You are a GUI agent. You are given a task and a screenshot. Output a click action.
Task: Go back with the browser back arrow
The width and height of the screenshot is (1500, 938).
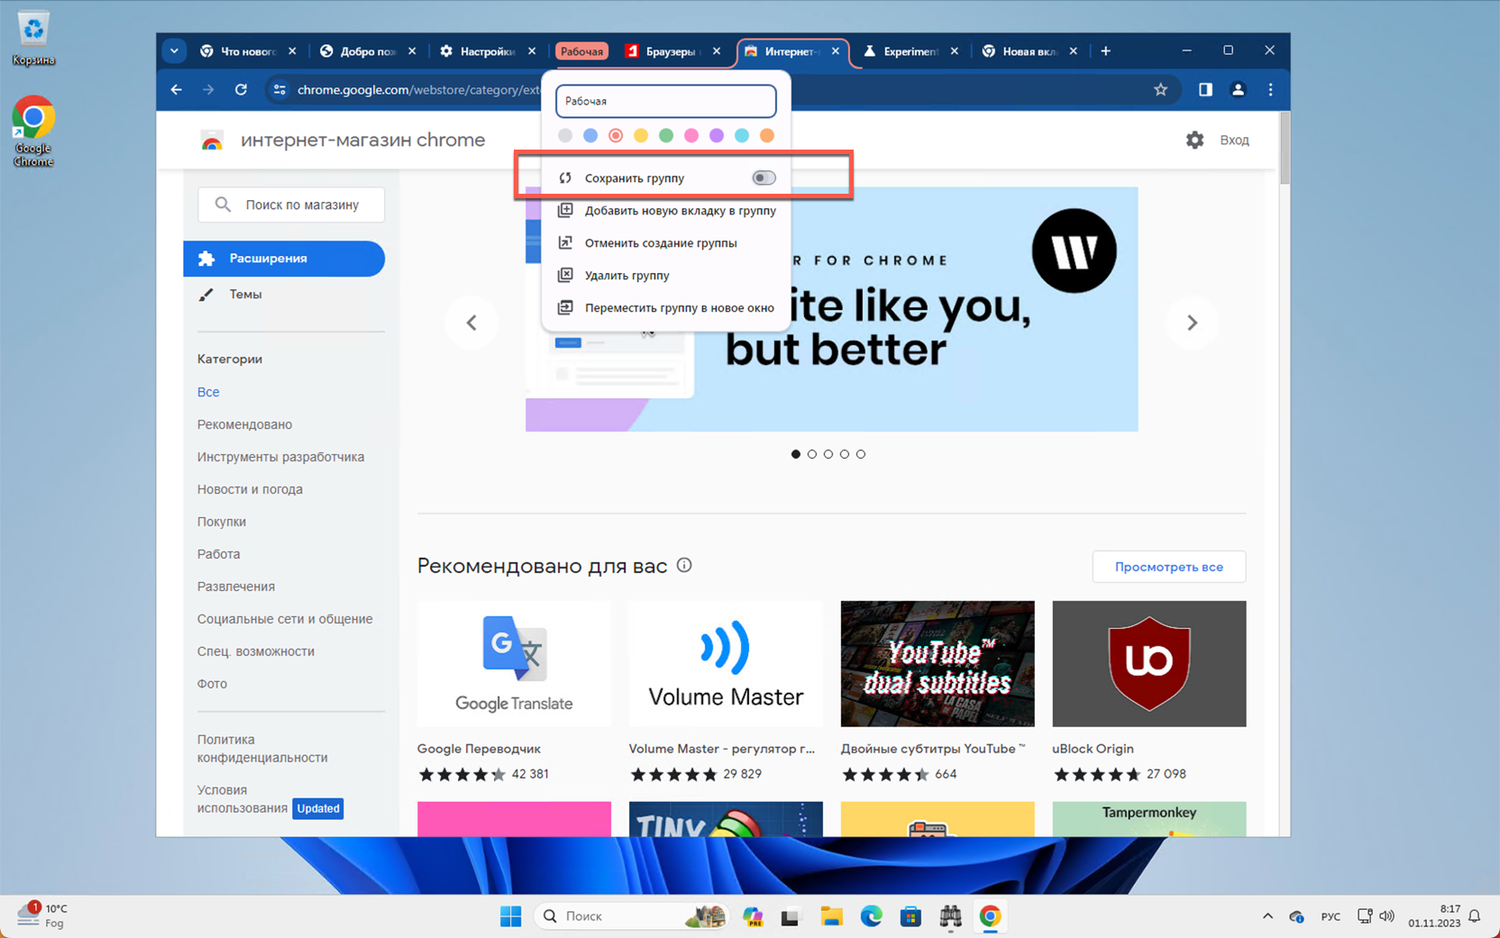(176, 90)
